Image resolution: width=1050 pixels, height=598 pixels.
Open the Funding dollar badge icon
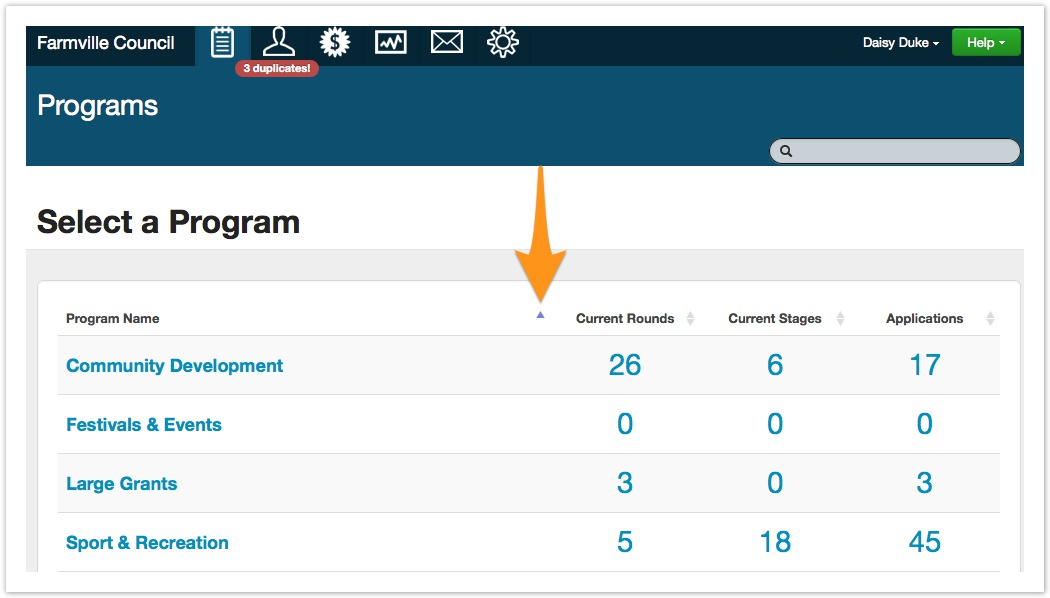(334, 43)
